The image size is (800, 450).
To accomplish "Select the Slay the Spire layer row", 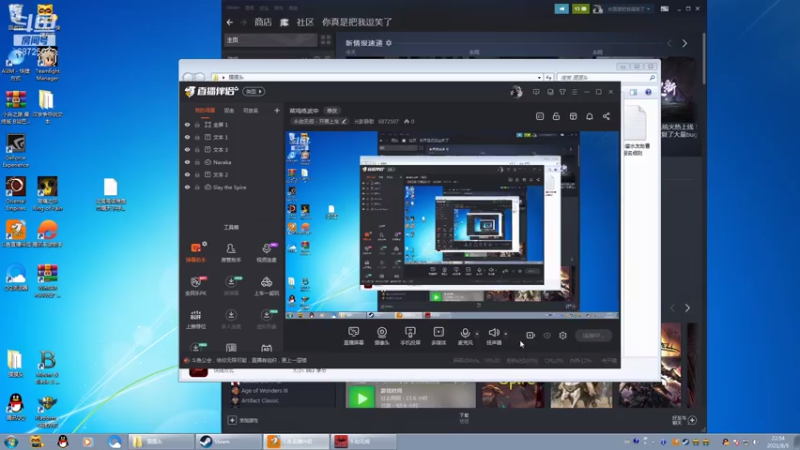I will click(232, 187).
